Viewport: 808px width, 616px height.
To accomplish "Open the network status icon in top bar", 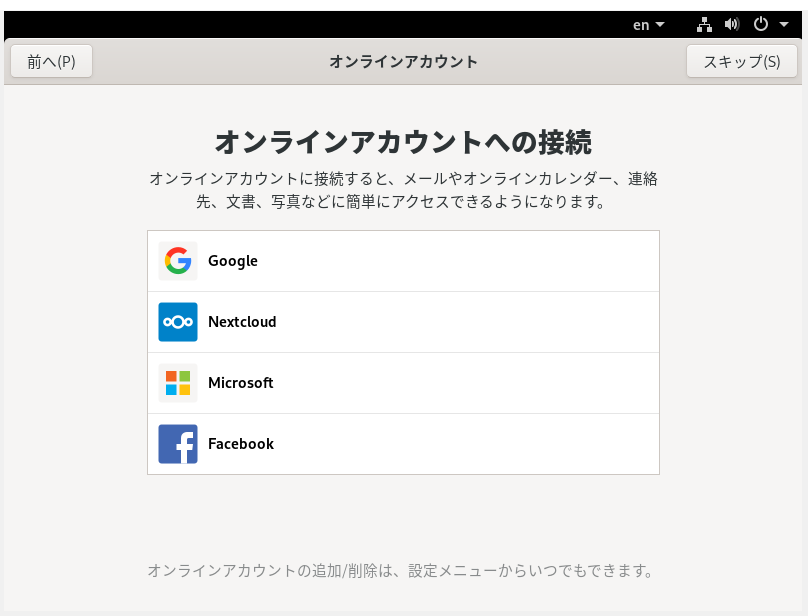I will click(704, 24).
